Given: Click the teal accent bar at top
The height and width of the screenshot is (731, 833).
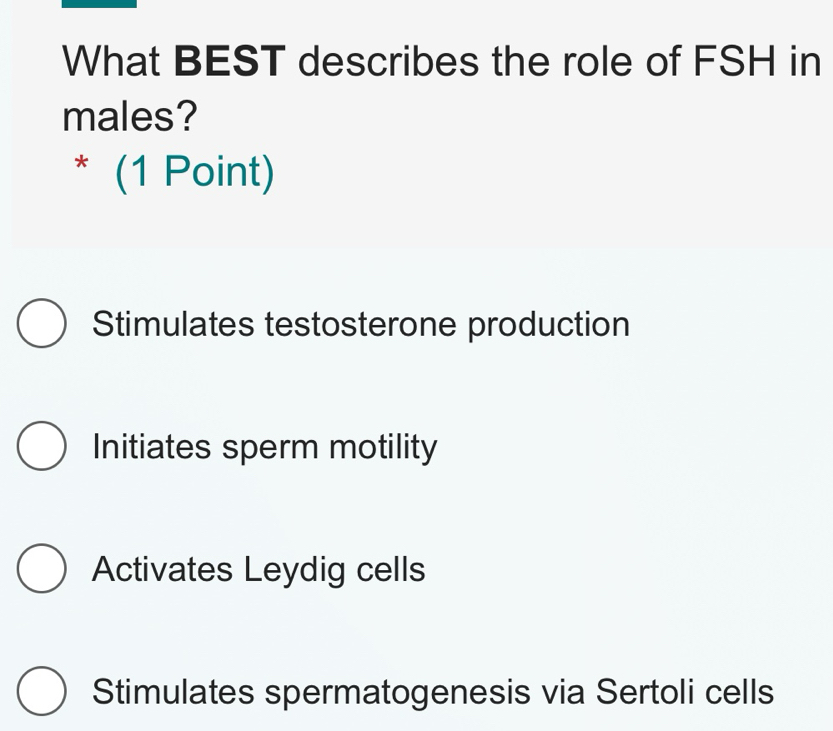Looking at the screenshot, I should point(99,3).
